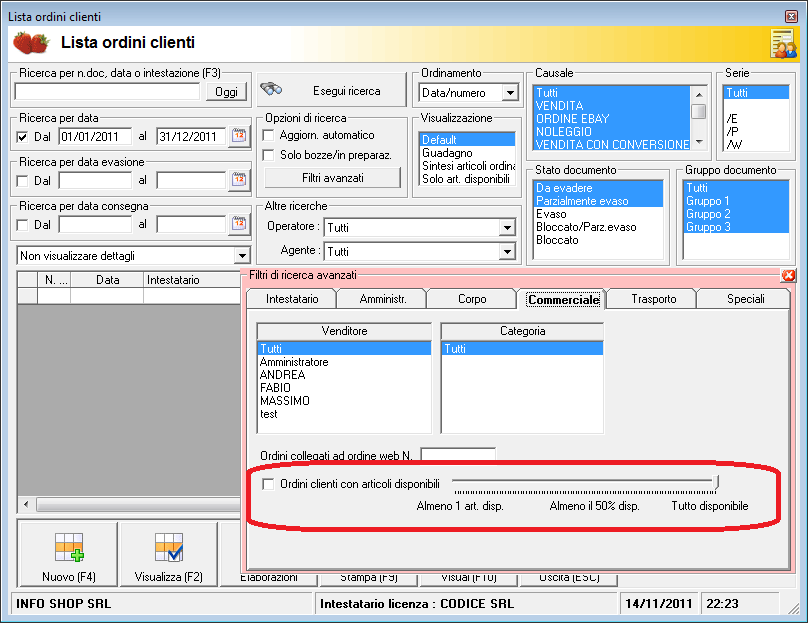Select MASSIMO in Venditore list

click(344, 400)
